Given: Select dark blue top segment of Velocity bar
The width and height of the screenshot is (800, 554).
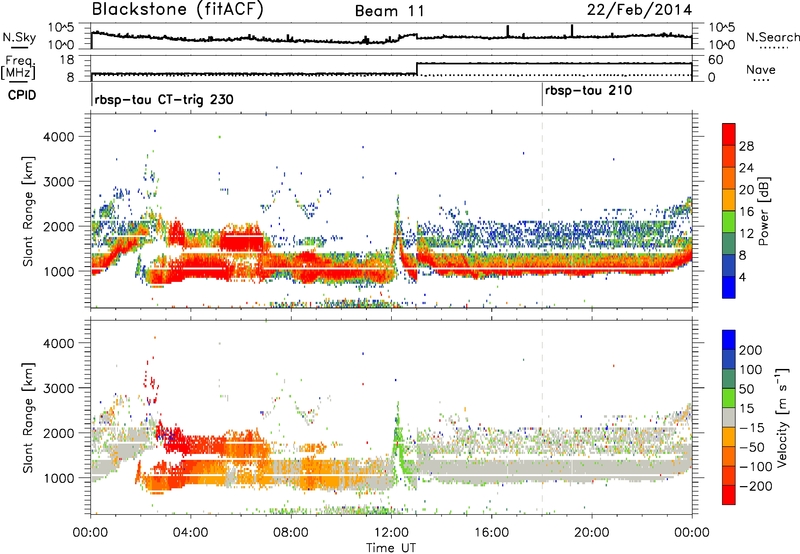Looking at the screenshot, I should click(731, 342).
